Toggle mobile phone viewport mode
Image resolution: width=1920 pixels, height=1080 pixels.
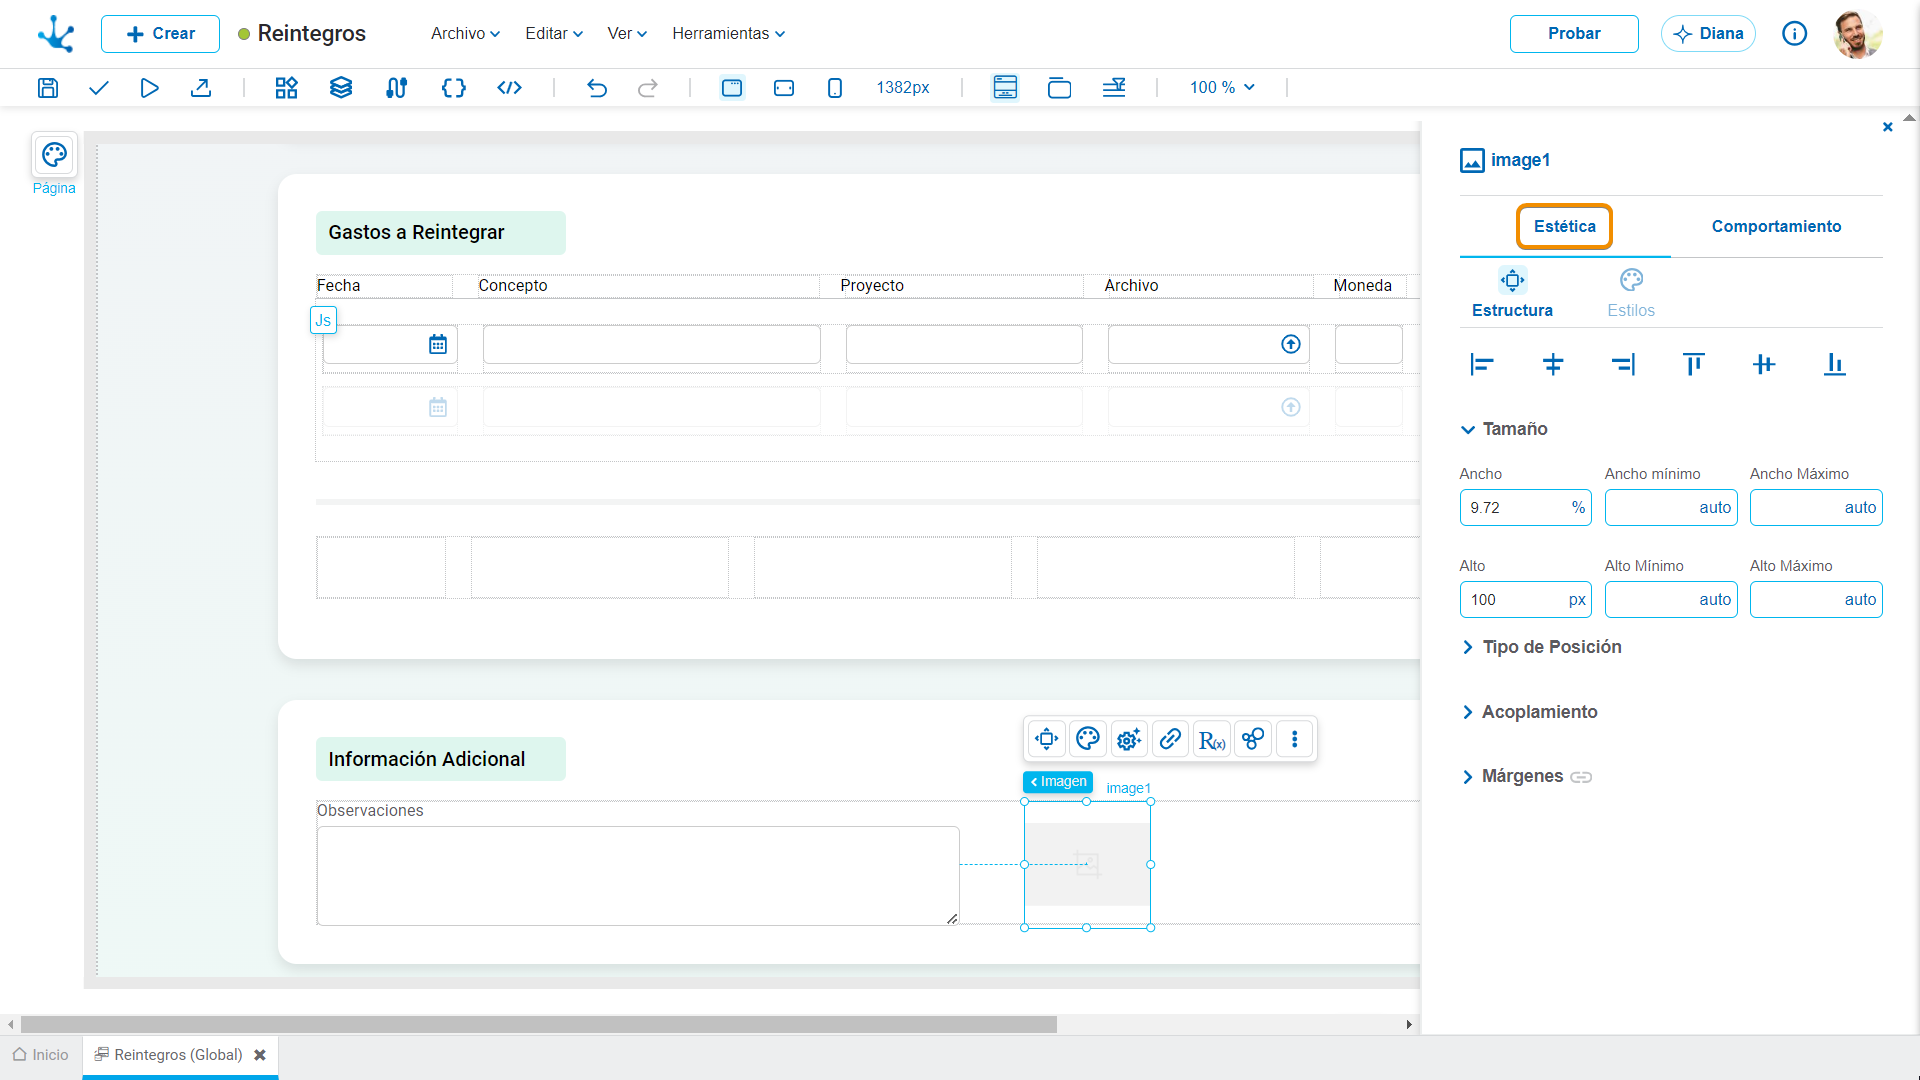point(835,88)
